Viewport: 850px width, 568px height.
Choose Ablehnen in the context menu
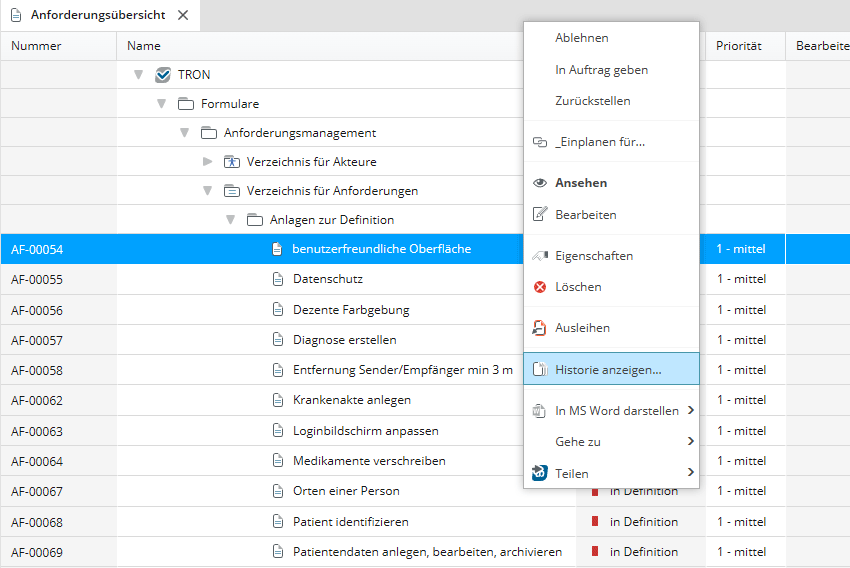click(x=582, y=38)
